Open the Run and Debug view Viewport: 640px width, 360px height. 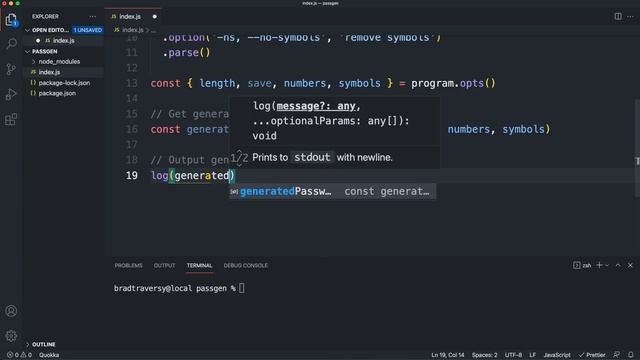pos(11,94)
